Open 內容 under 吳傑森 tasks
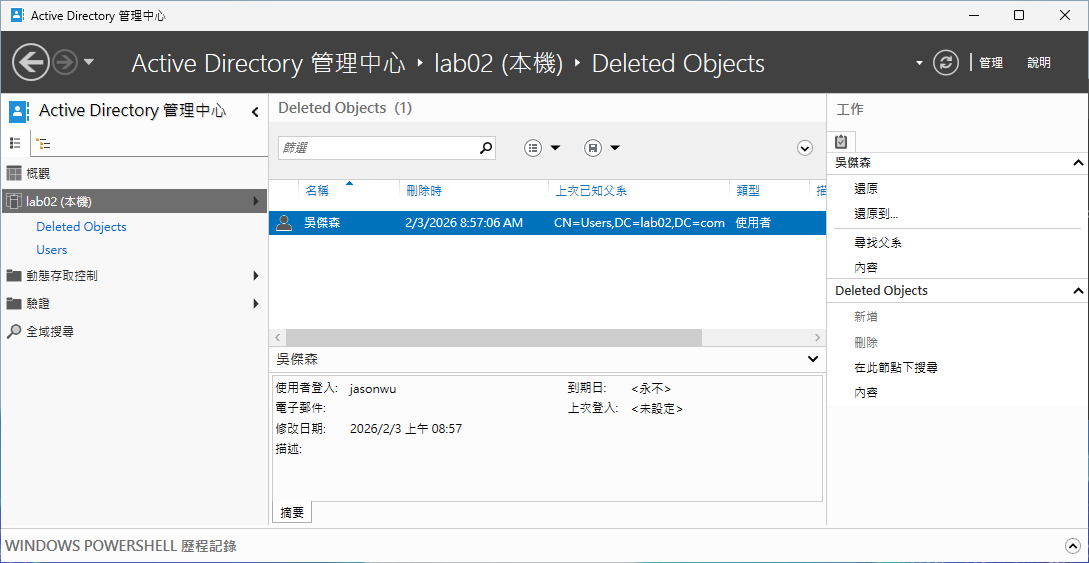Viewport: 1089px width, 563px height. click(x=866, y=267)
